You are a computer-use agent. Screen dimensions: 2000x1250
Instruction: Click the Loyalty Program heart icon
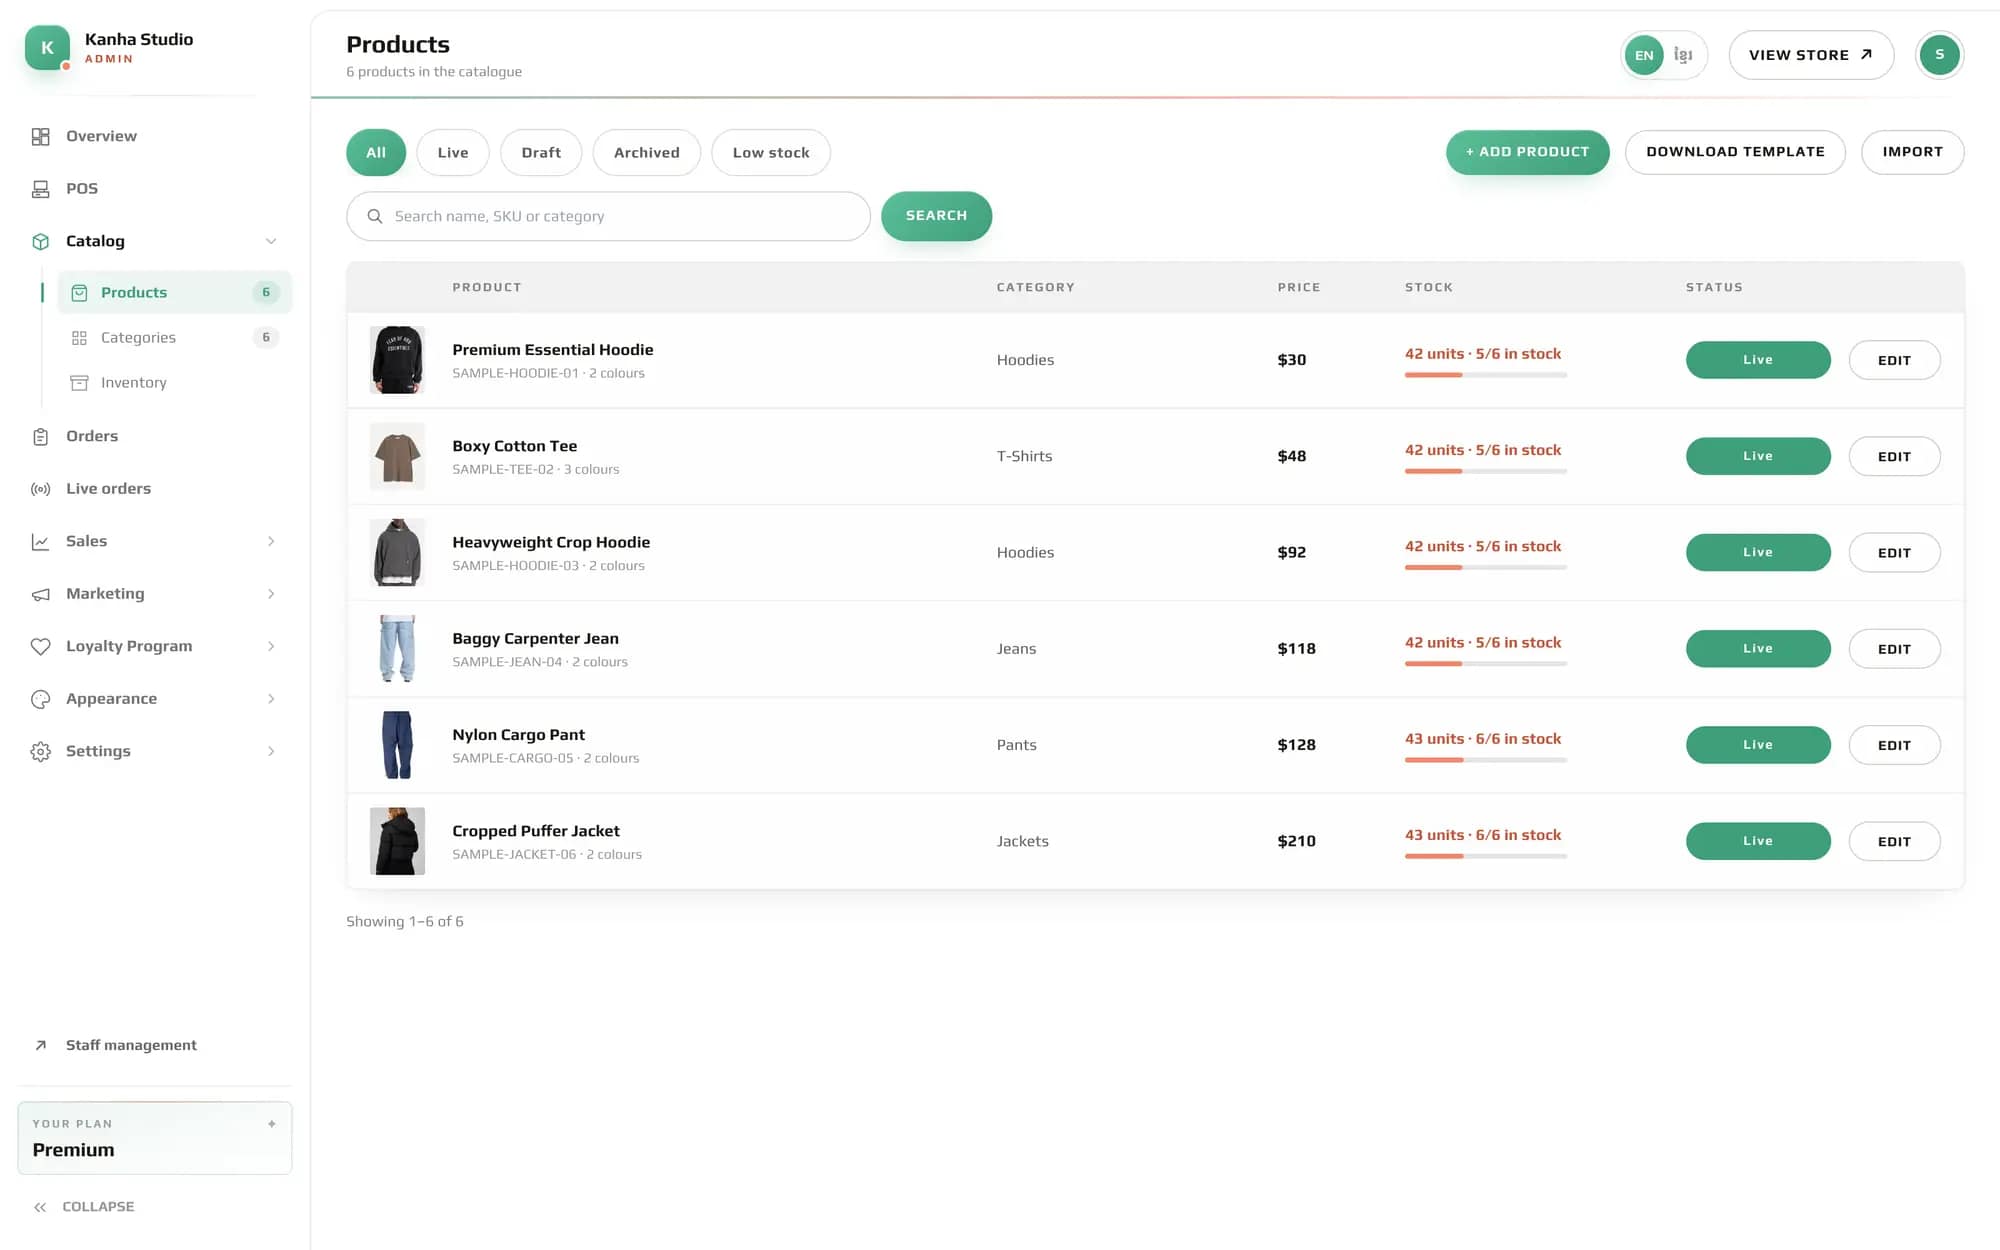point(40,647)
